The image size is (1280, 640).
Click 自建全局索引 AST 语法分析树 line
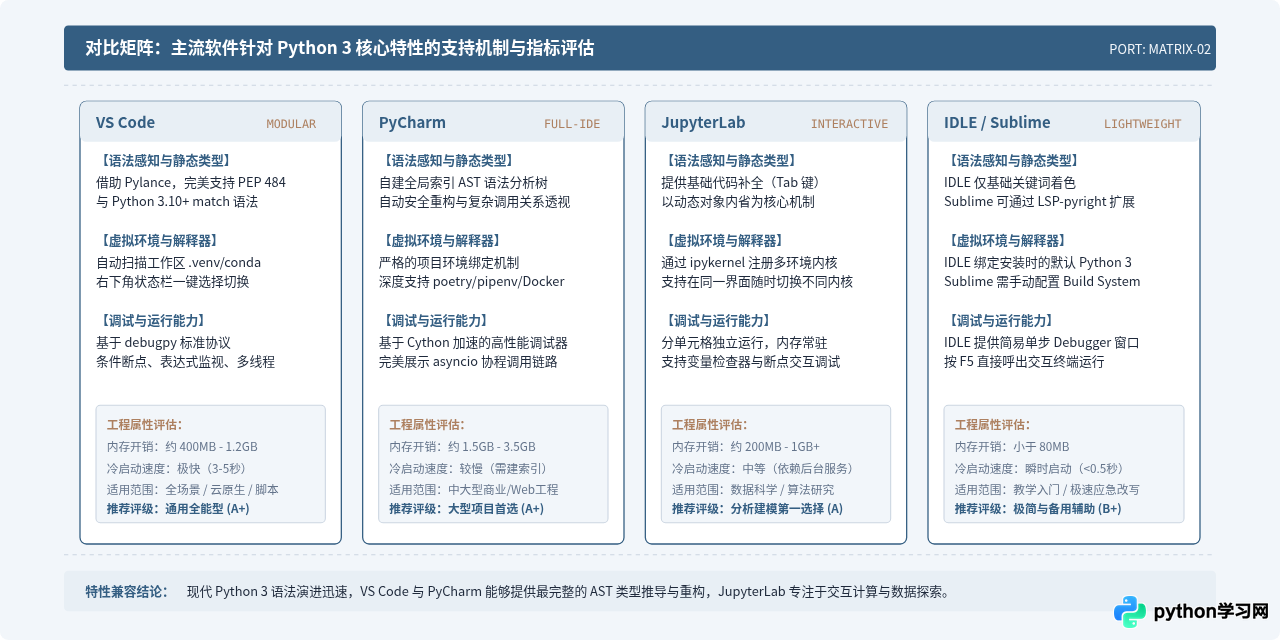[x=463, y=182]
